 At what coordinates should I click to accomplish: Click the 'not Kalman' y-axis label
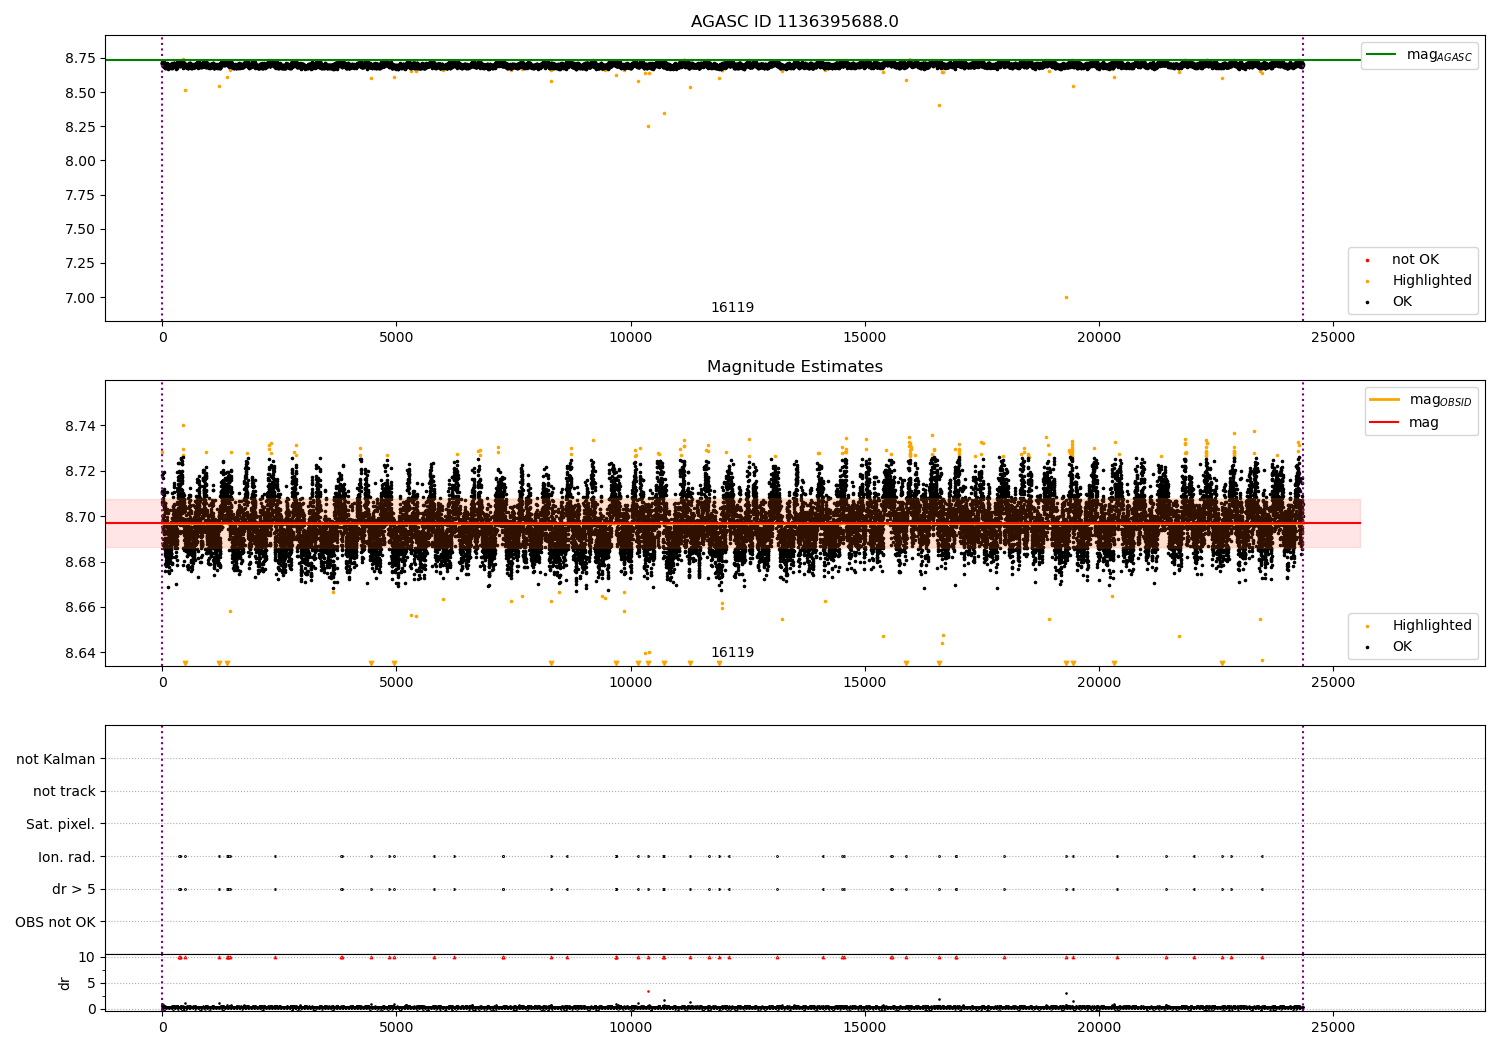(56, 760)
